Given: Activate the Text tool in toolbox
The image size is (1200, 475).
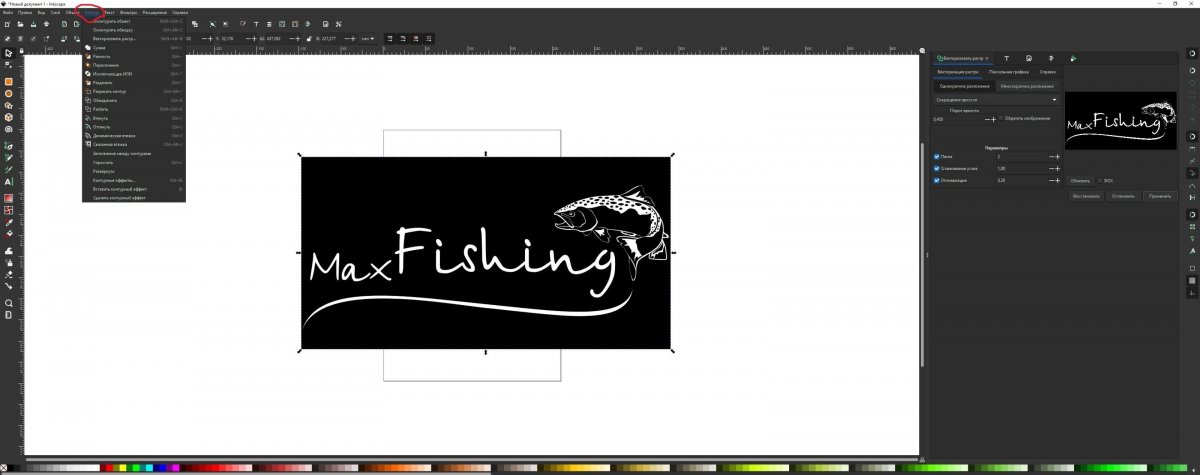Looking at the screenshot, I should (8, 182).
